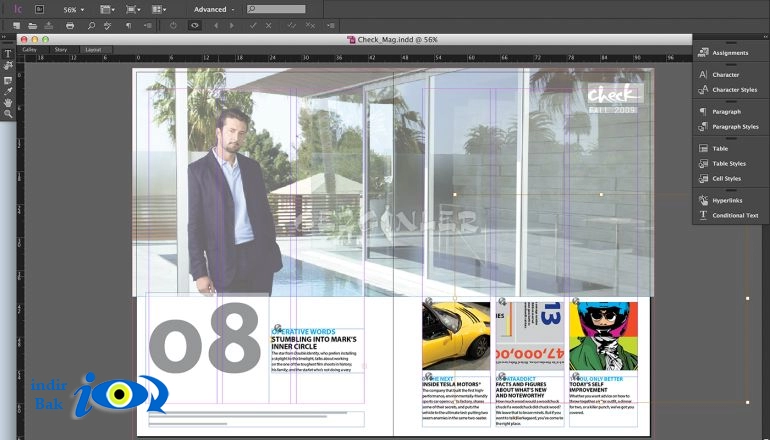
Task: Click the large gray '08' number
Action: pos(204,338)
